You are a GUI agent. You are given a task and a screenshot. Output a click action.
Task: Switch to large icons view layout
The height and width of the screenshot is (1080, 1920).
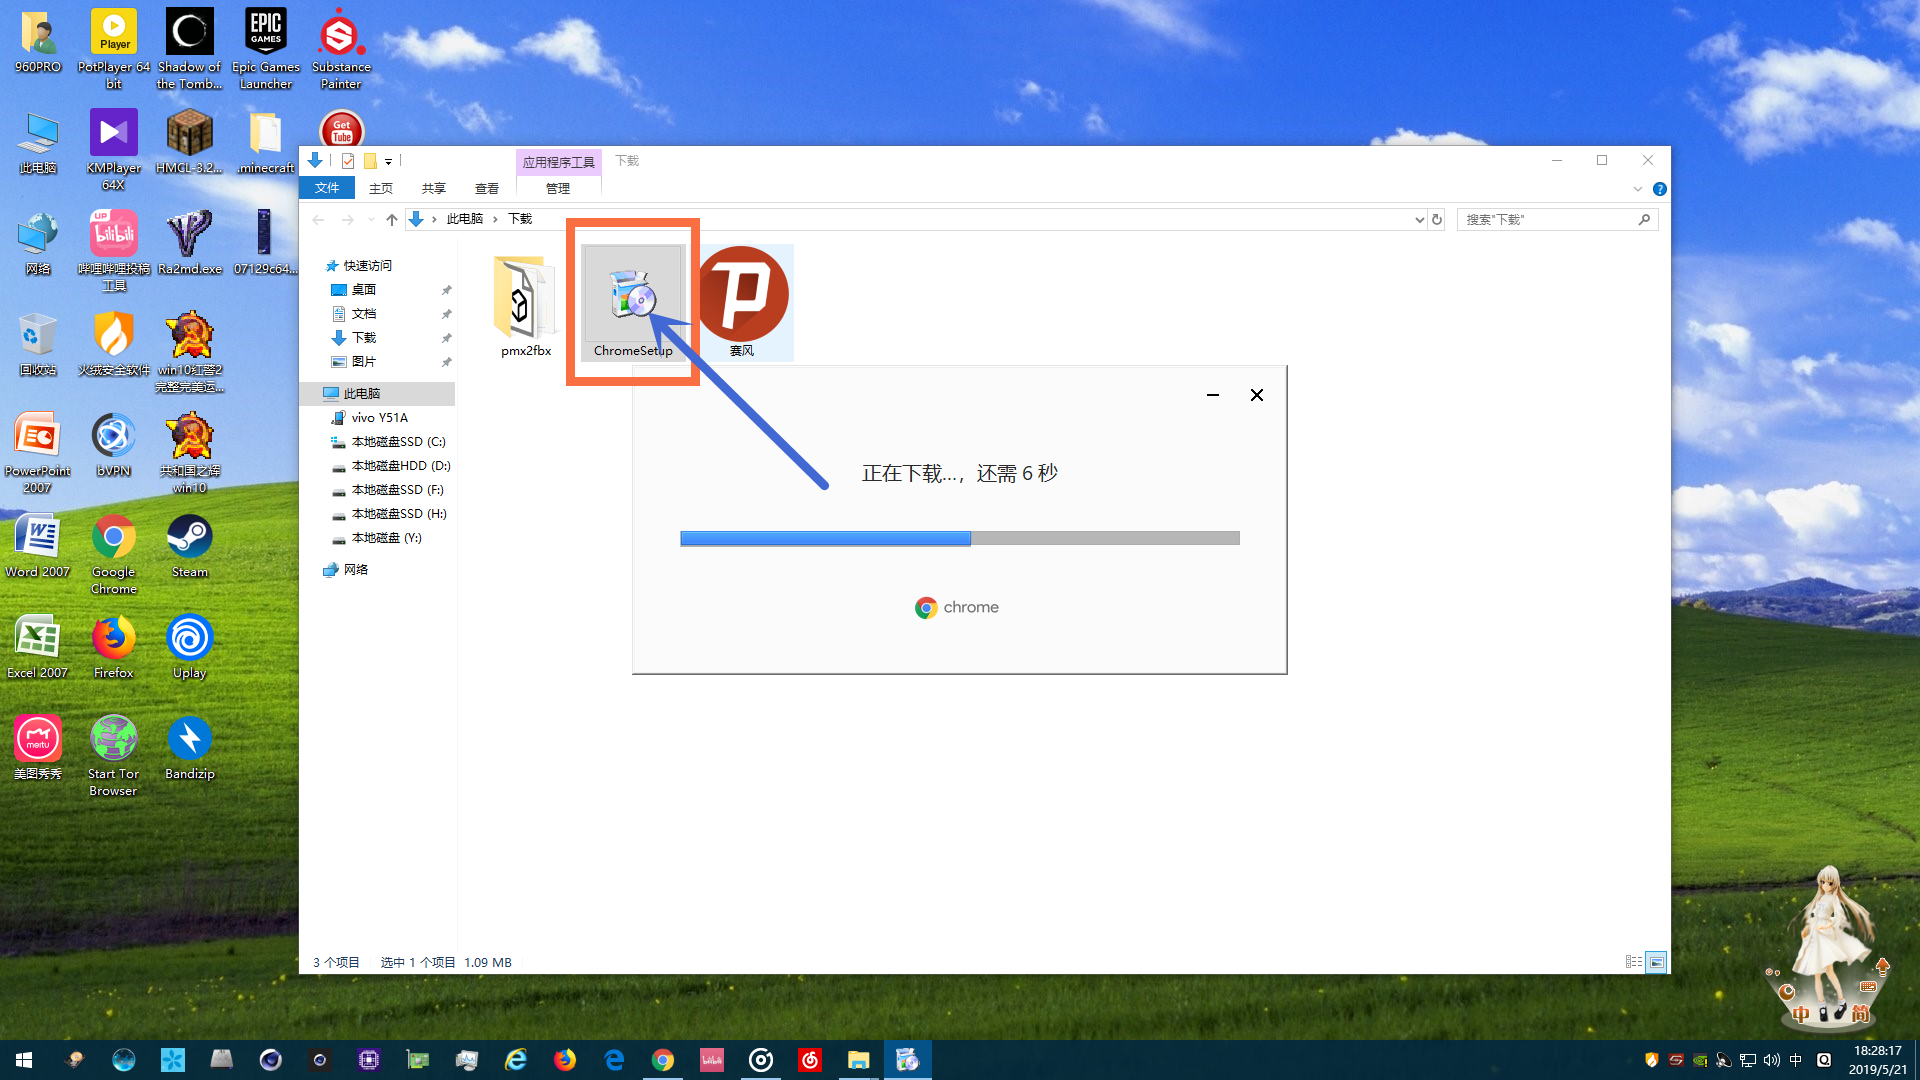tap(1657, 962)
